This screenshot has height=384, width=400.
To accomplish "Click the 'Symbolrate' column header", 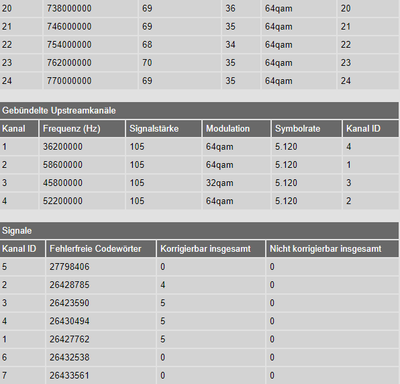I will [307, 129].
